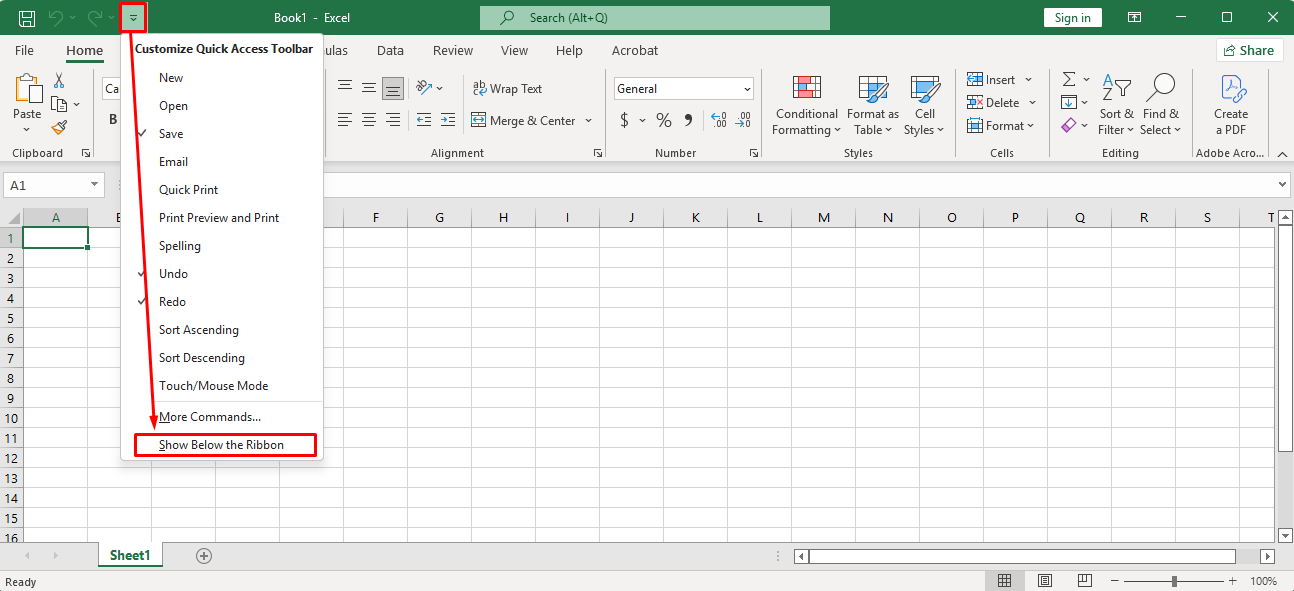
Task: Click the Find & Select magnifier icon
Action: coord(1160,88)
